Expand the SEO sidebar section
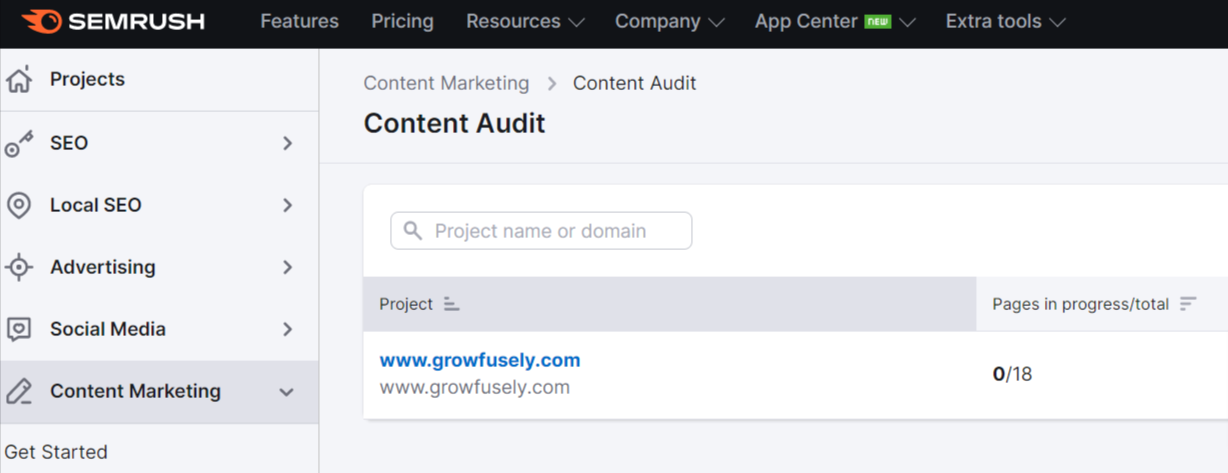This screenshot has height=473, width=1228. 287,143
